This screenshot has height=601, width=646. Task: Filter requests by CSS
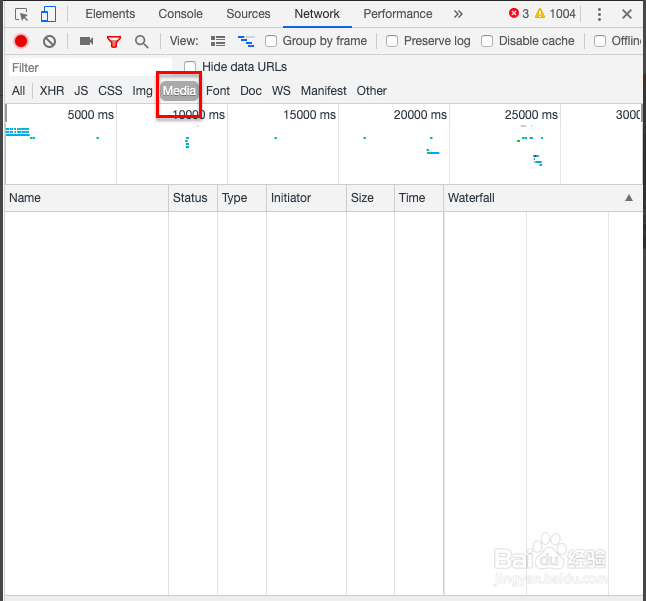[x=110, y=91]
